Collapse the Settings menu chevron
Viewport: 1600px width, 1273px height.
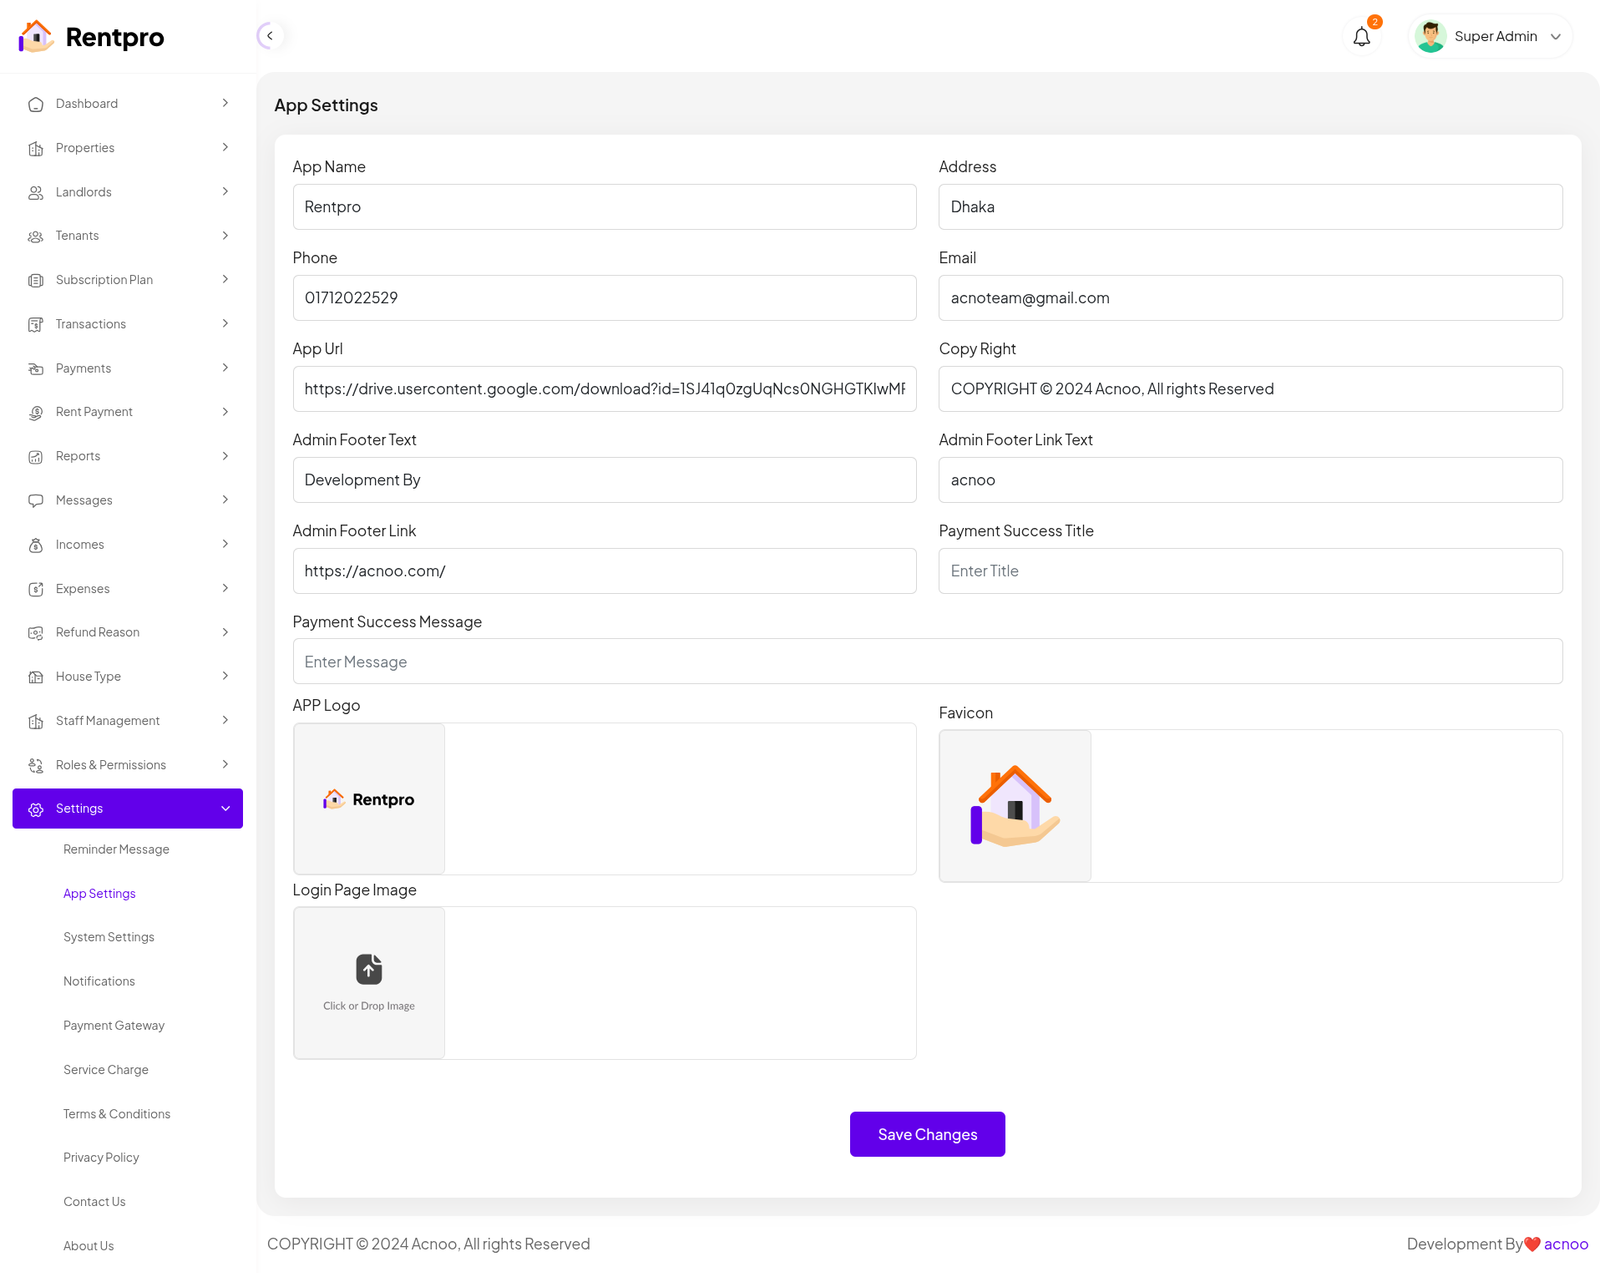(x=225, y=809)
